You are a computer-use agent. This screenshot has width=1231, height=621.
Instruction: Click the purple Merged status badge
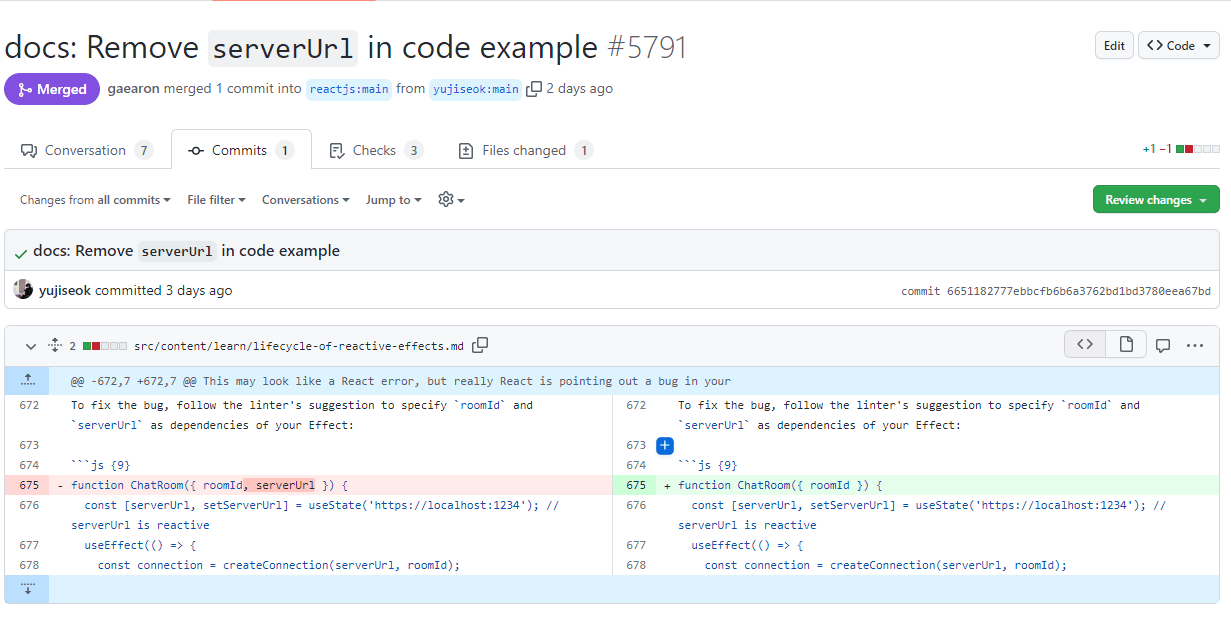(52, 89)
